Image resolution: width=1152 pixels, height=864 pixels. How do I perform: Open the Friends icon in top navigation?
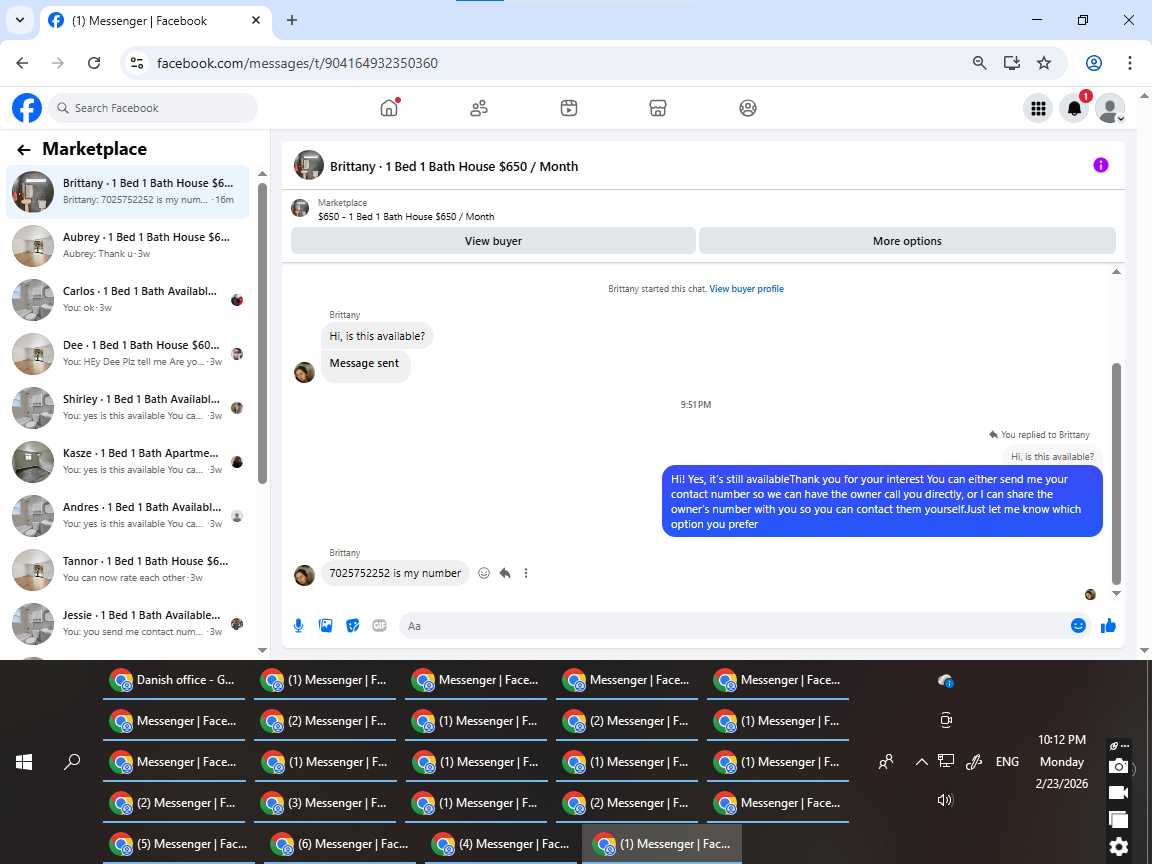(479, 108)
